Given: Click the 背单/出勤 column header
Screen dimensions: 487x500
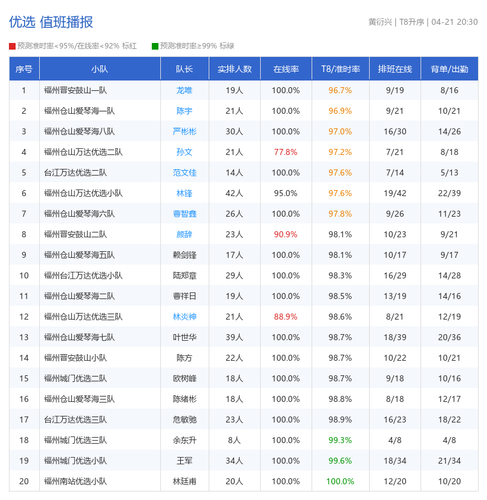Looking at the screenshot, I should pos(449,69).
